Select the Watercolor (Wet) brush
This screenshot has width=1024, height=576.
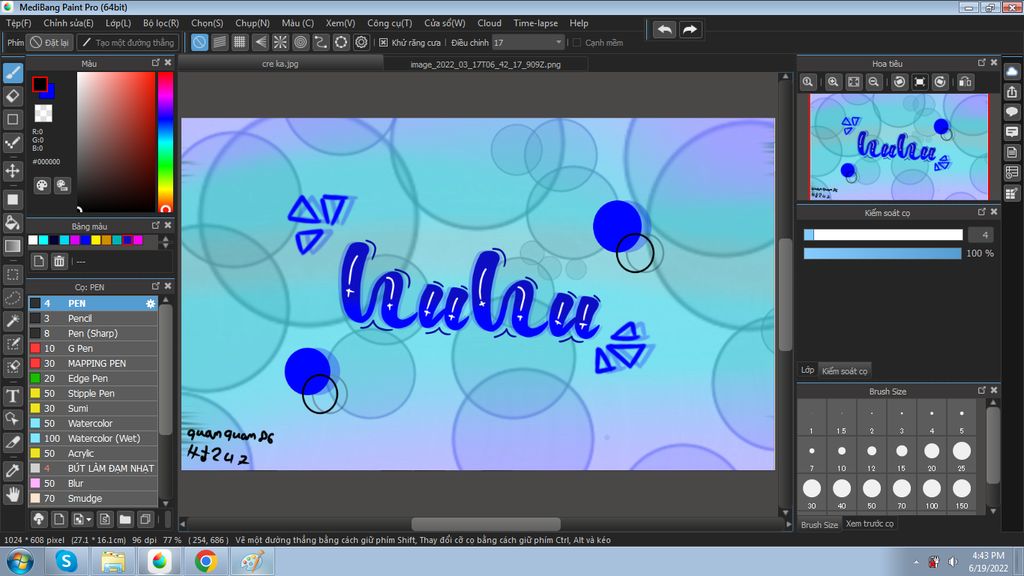pyautogui.click(x=93, y=438)
